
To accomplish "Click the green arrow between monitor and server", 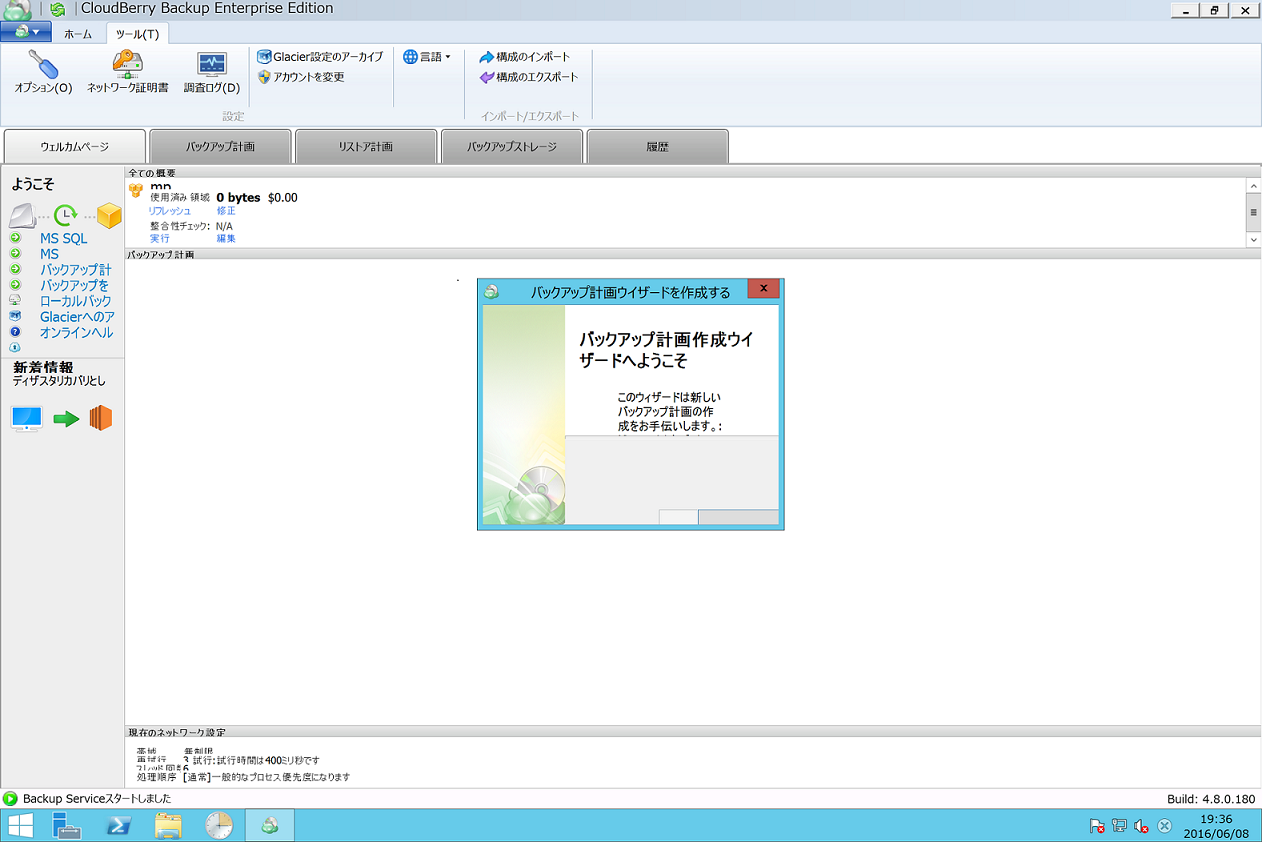I will (x=66, y=419).
